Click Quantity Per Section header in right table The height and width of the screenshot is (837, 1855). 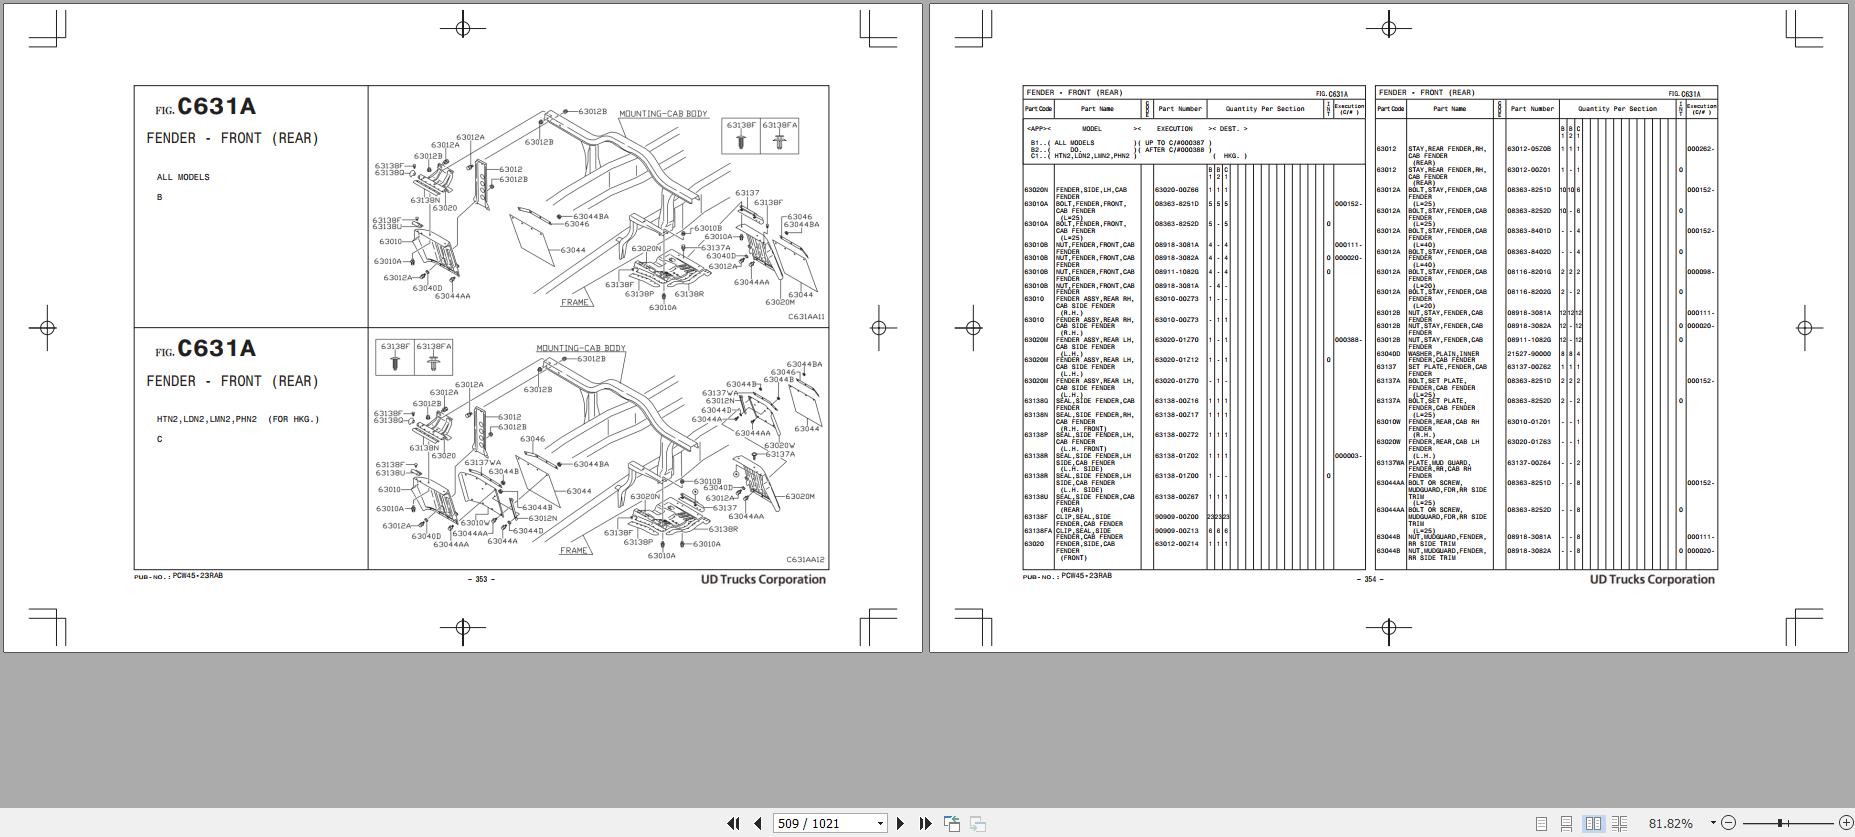pos(1617,109)
